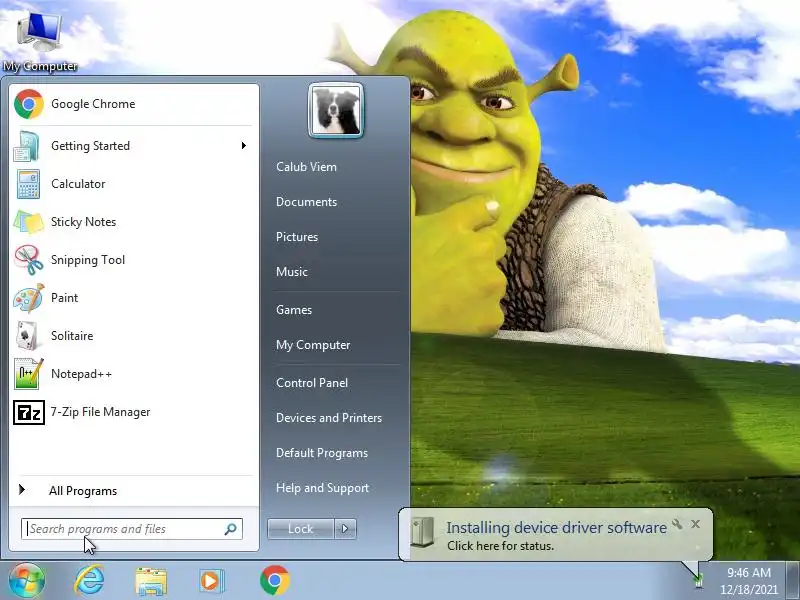800x600 pixels.
Task: Close the driver installation balloon
Action: click(x=695, y=524)
